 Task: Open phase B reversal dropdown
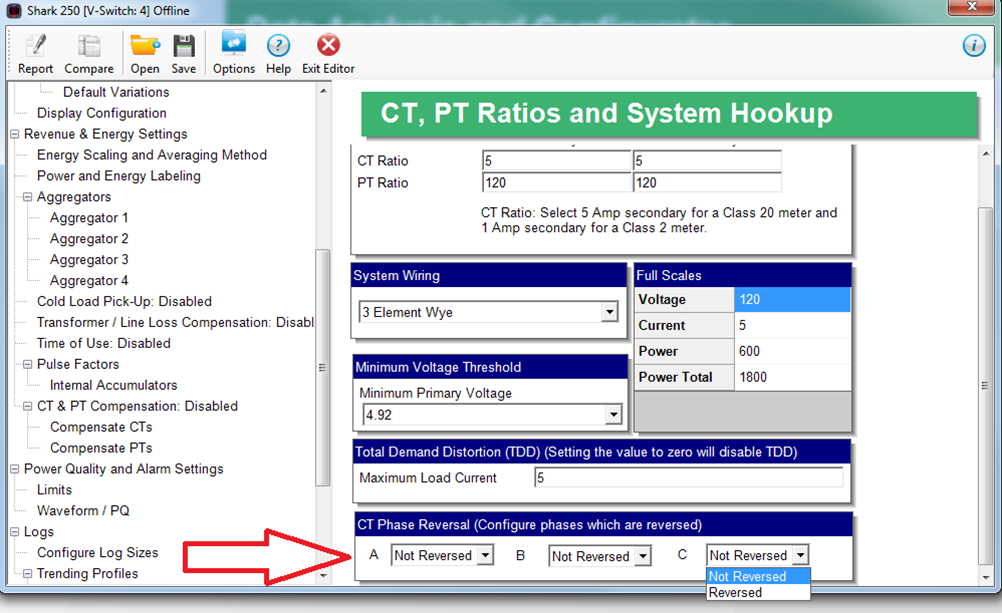click(644, 556)
